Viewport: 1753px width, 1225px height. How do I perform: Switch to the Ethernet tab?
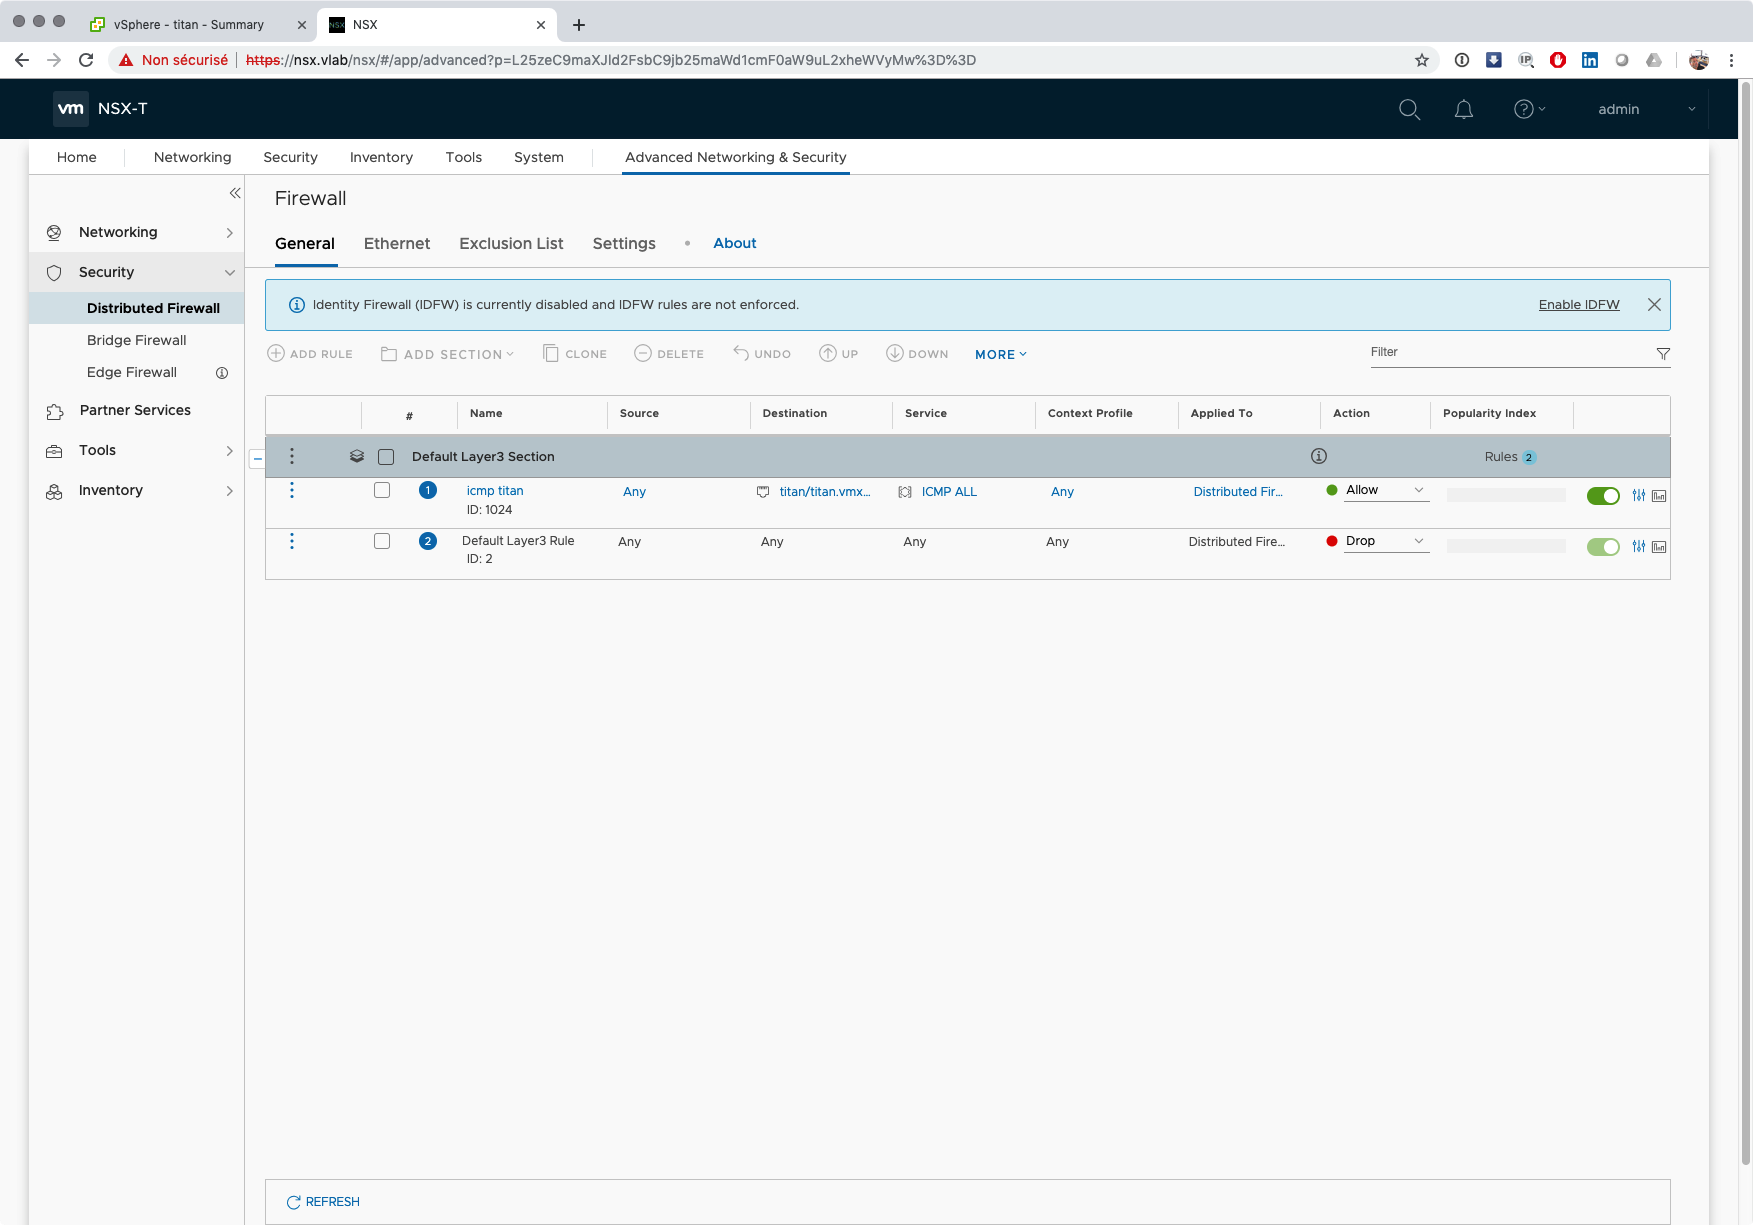click(397, 244)
